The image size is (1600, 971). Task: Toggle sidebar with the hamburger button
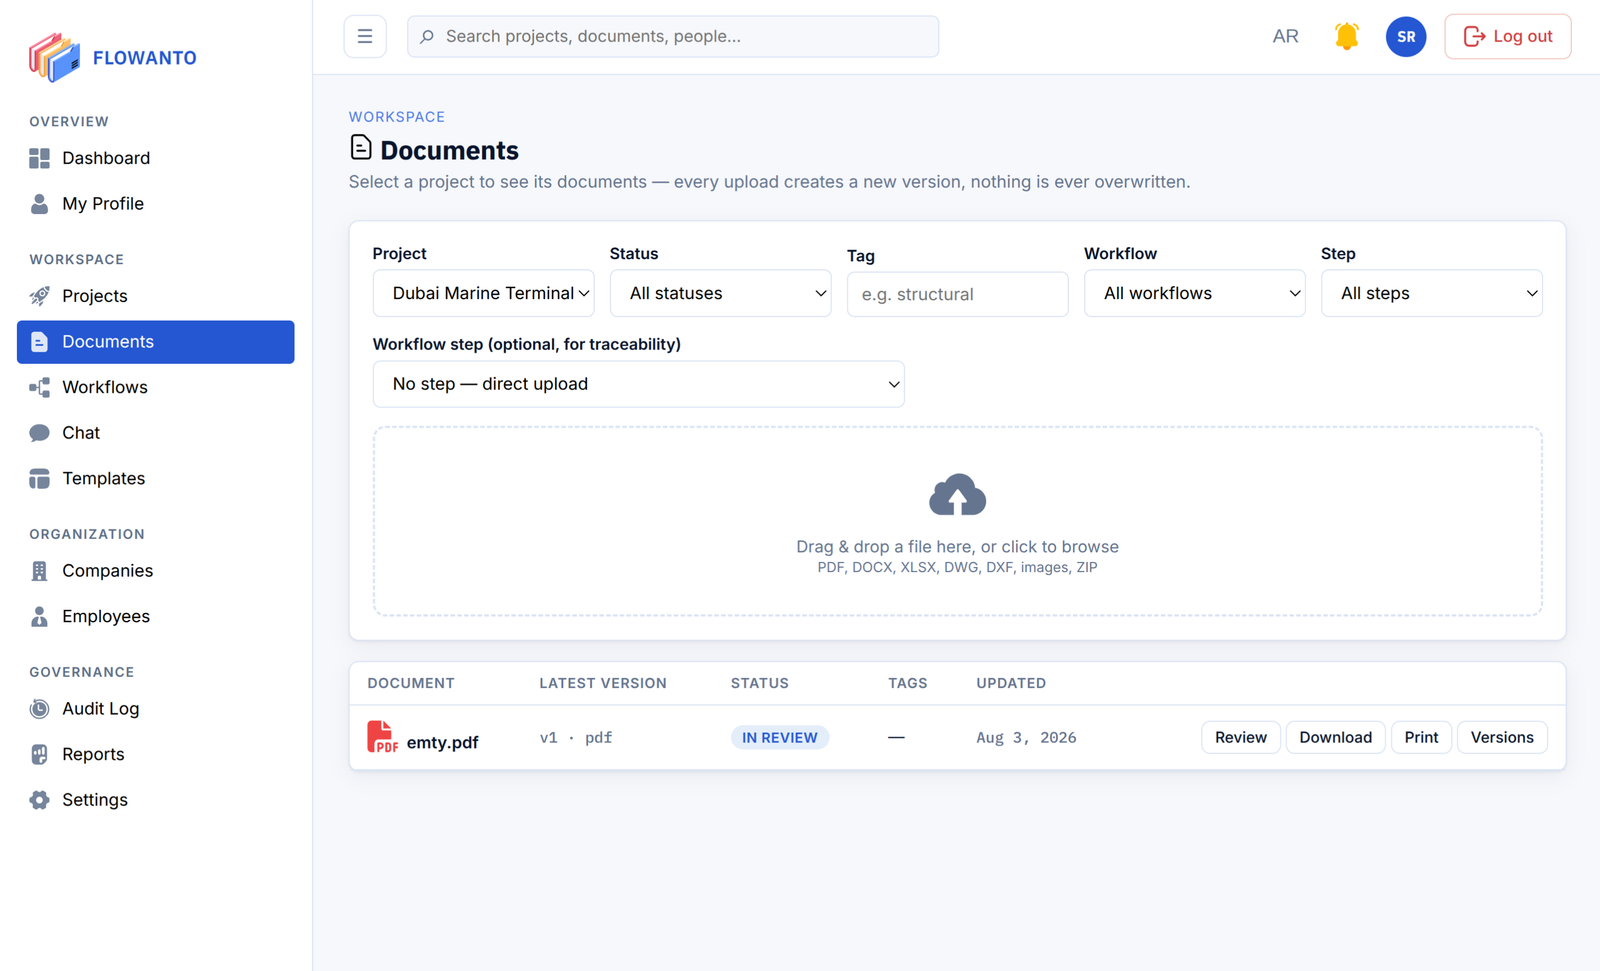pos(365,37)
